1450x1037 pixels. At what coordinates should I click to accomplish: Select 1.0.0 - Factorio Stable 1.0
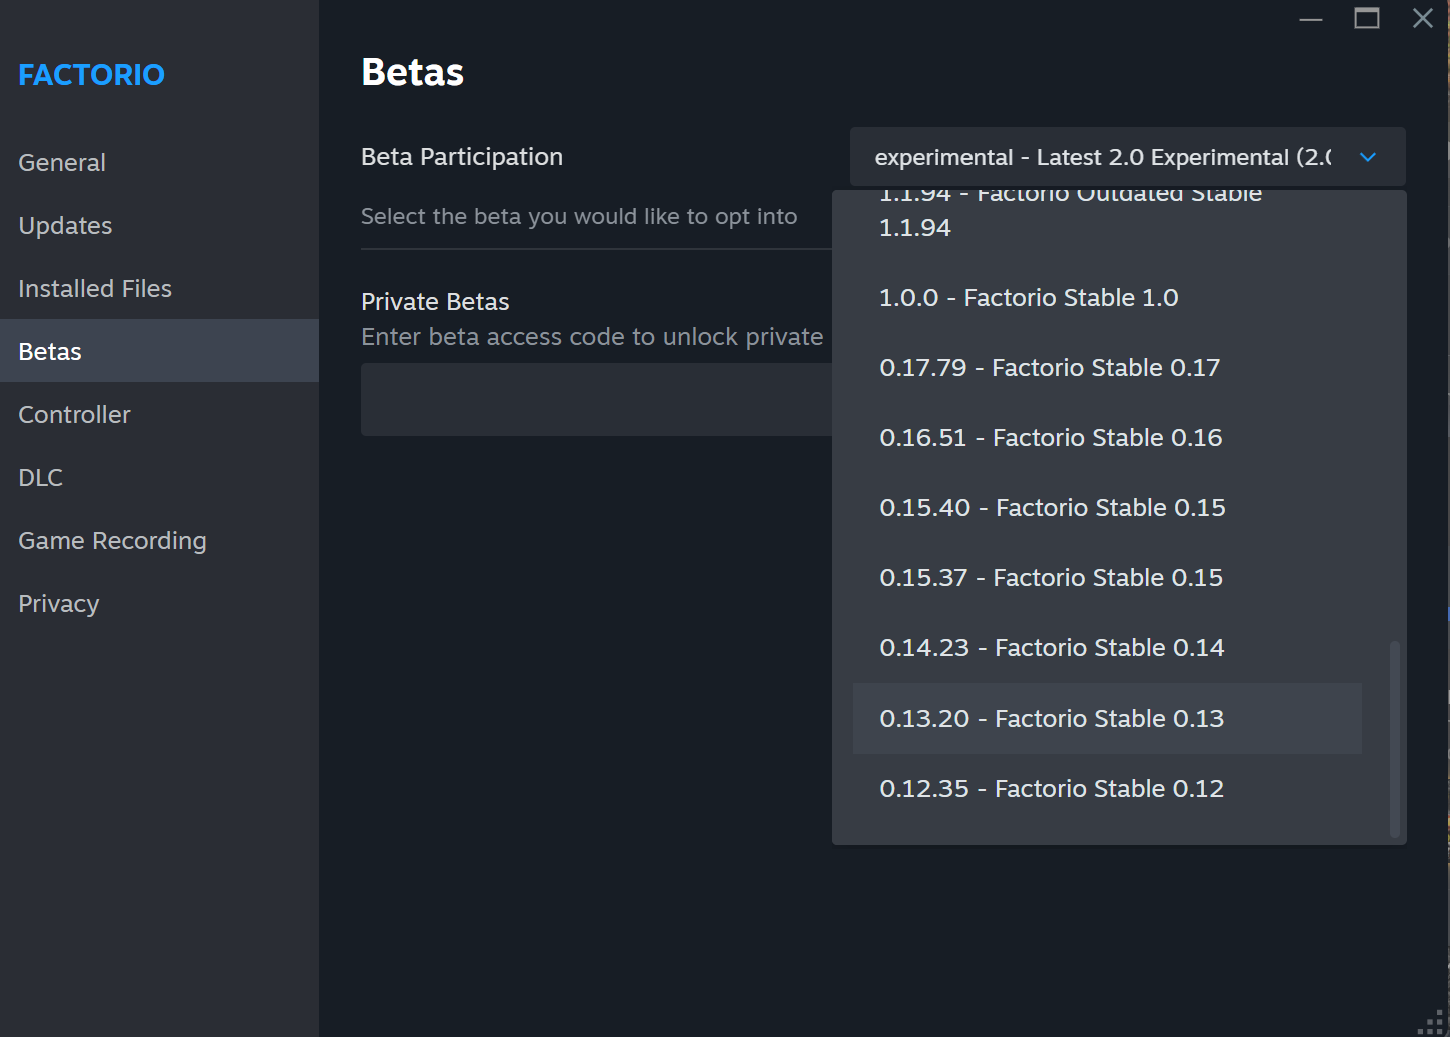[x=1107, y=297]
